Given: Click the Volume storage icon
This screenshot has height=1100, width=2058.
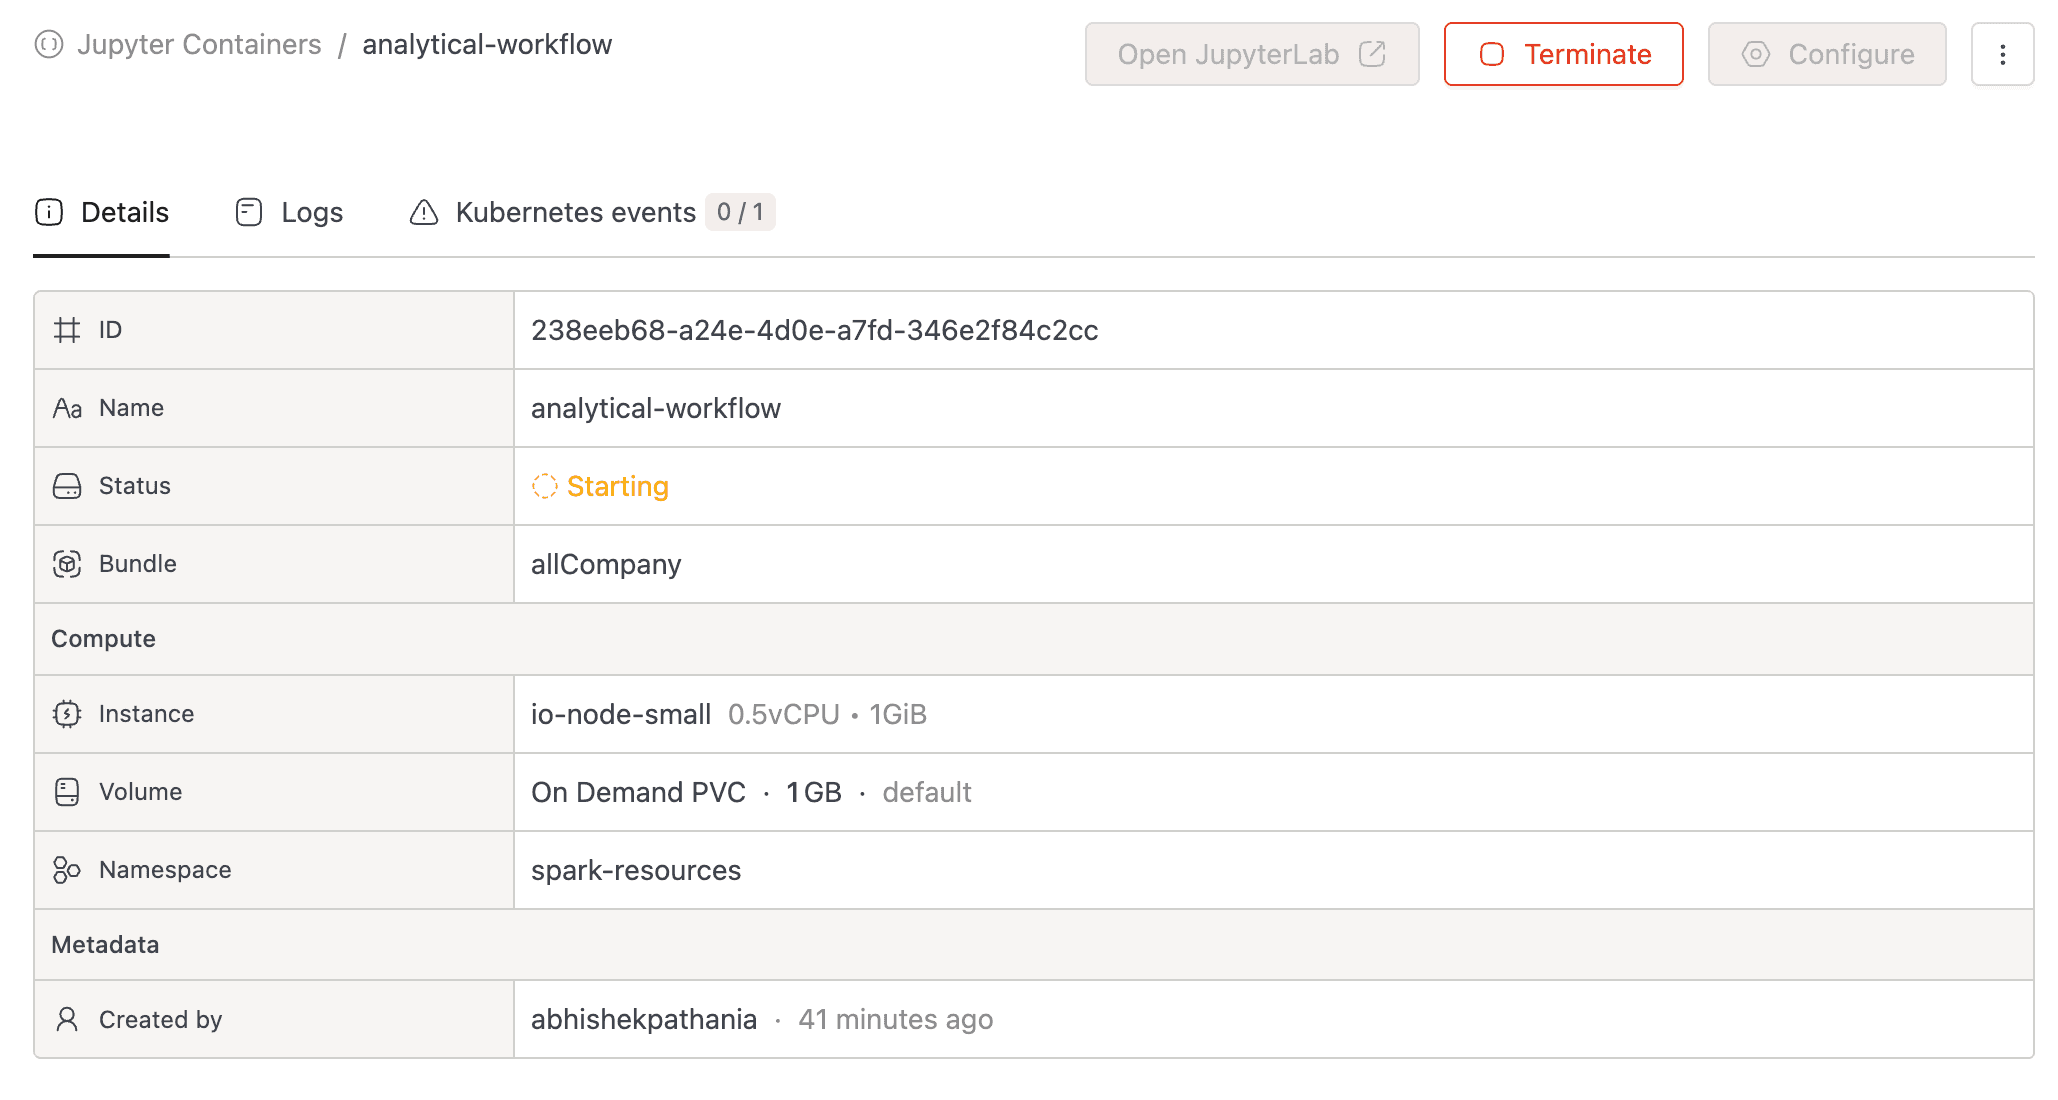Looking at the screenshot, I should coord(67,792).
